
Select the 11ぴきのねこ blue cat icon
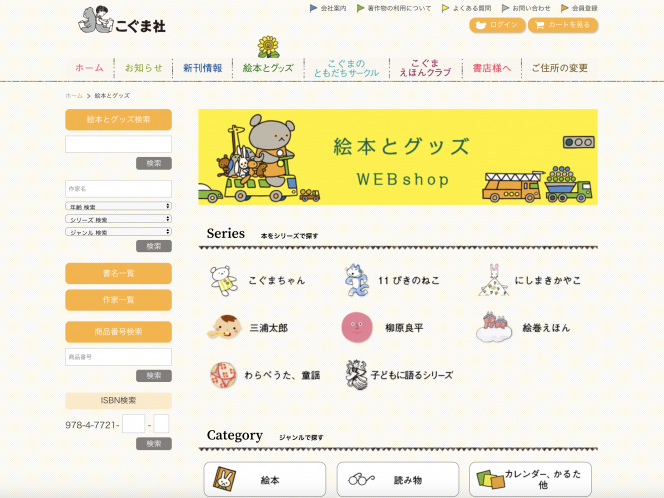(x=357, y=280)
